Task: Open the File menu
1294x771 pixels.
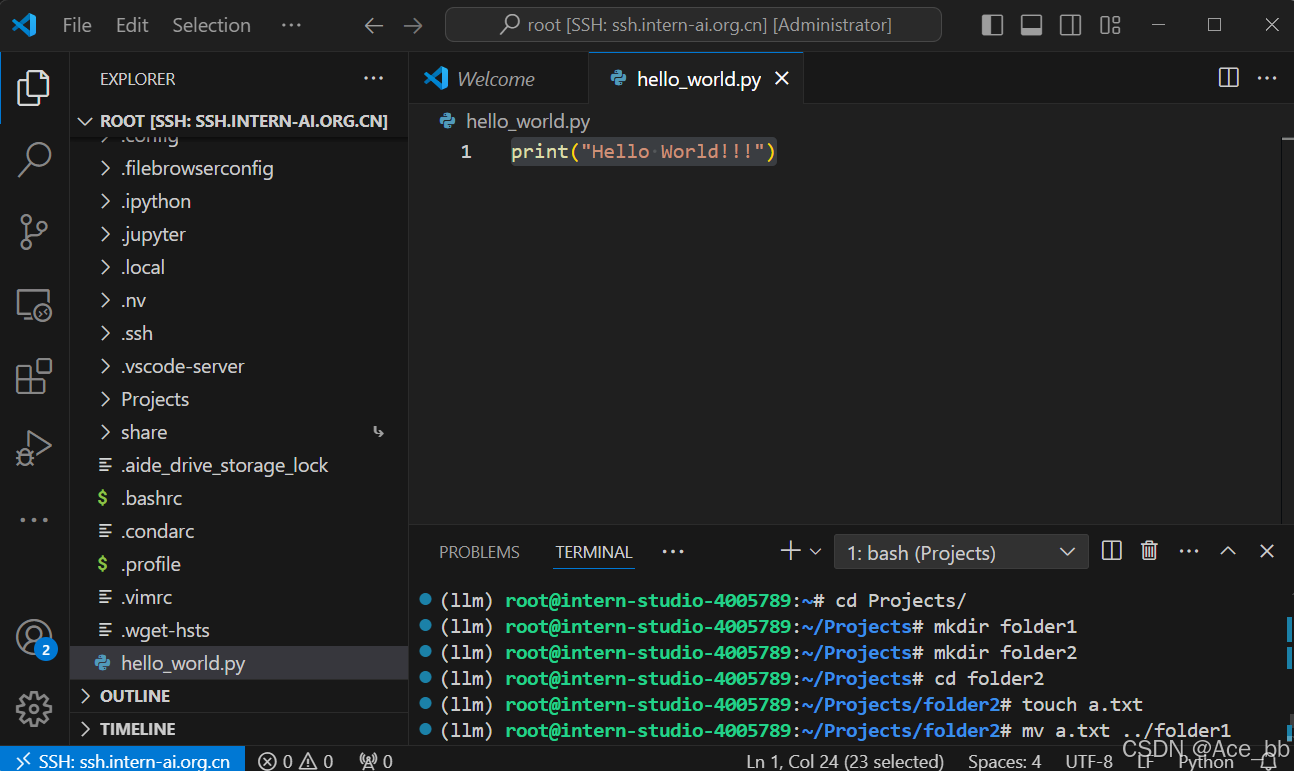Action: 77,25
